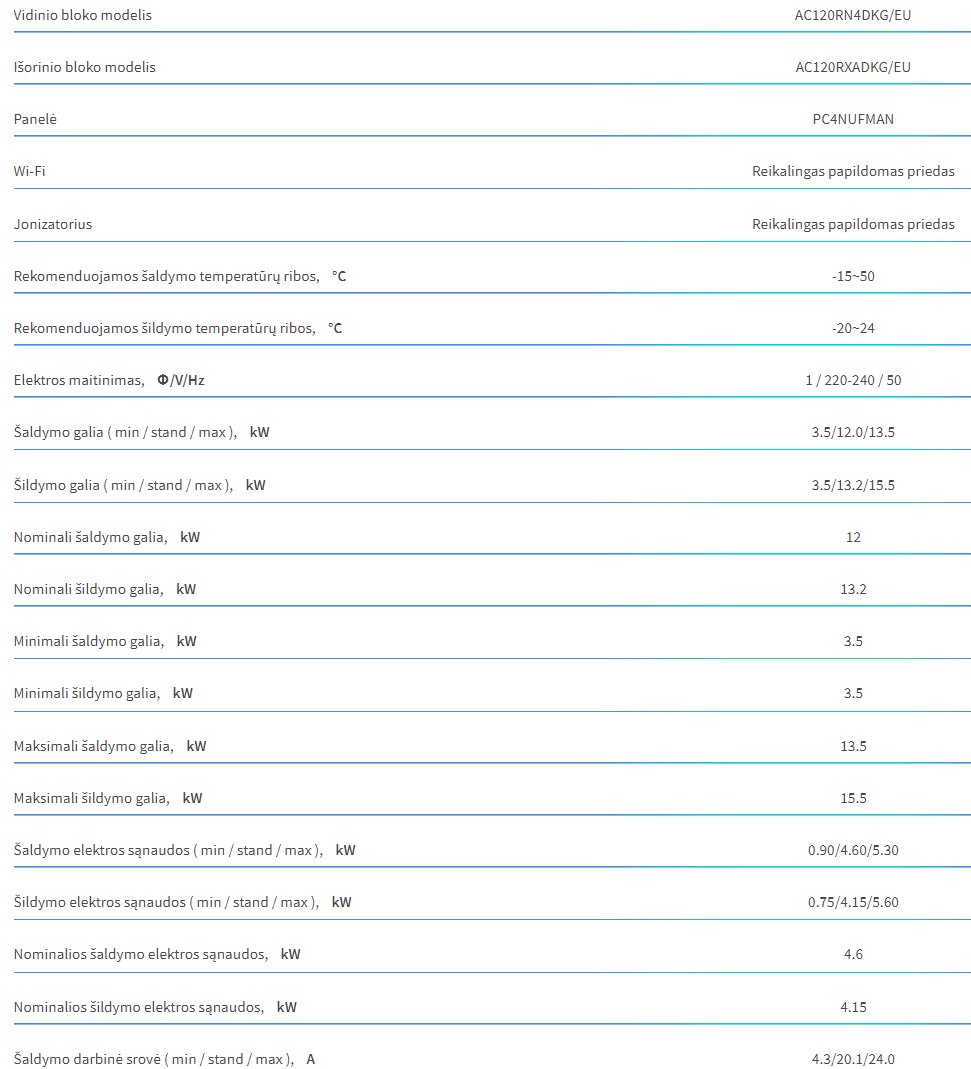Click the Jonizatorius row label
971x1069 pixels.
pyautogui.click(x=53, y=224)
